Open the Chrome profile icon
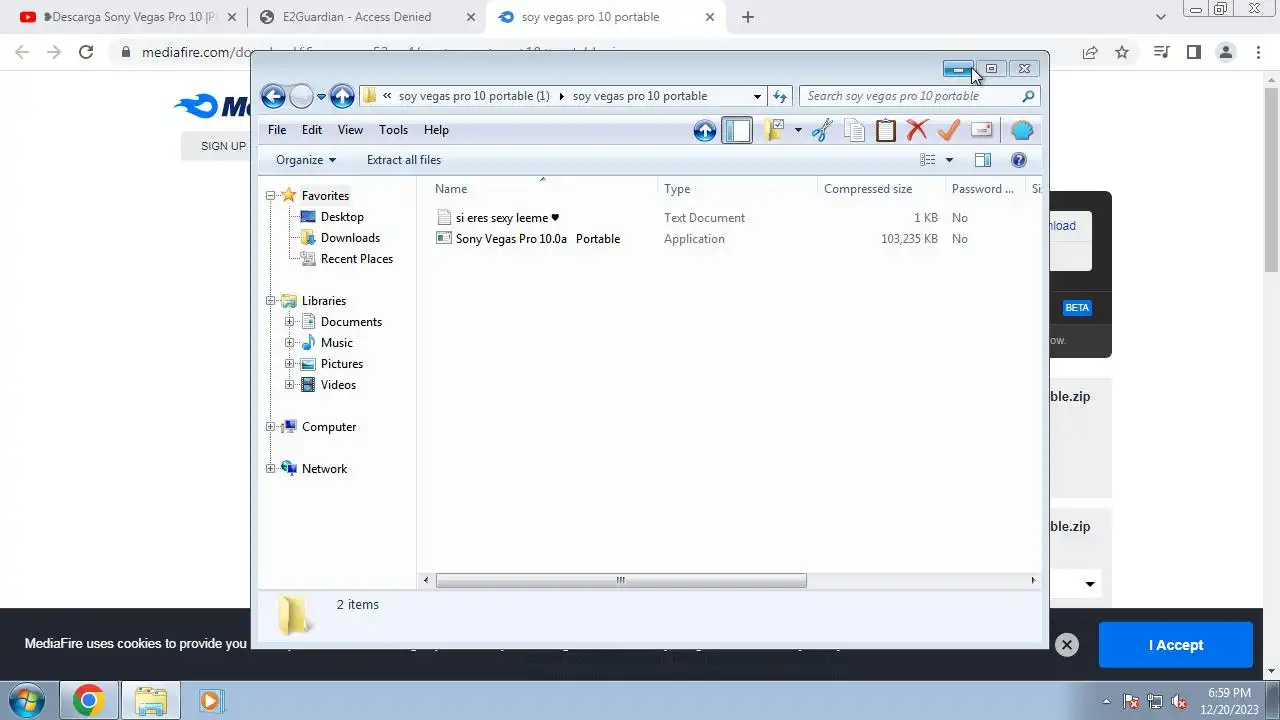Image resolution: width=1280 pixels, height=720 pixels. (x=1225, y=52)
